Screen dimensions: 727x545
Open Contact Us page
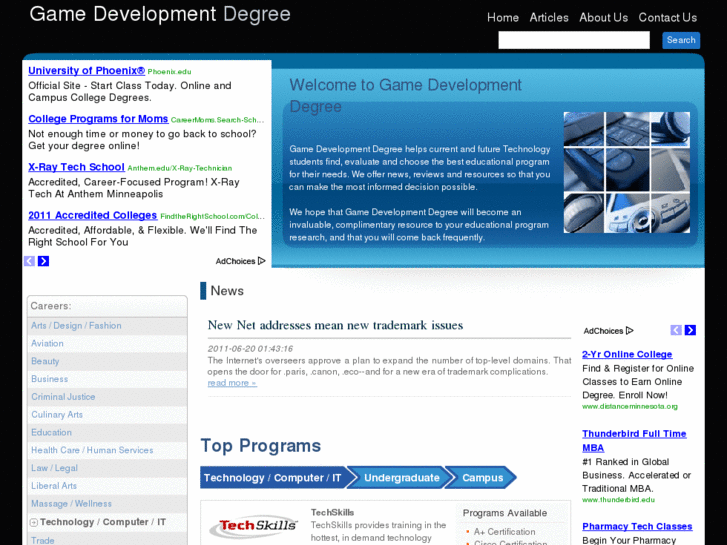668,18
